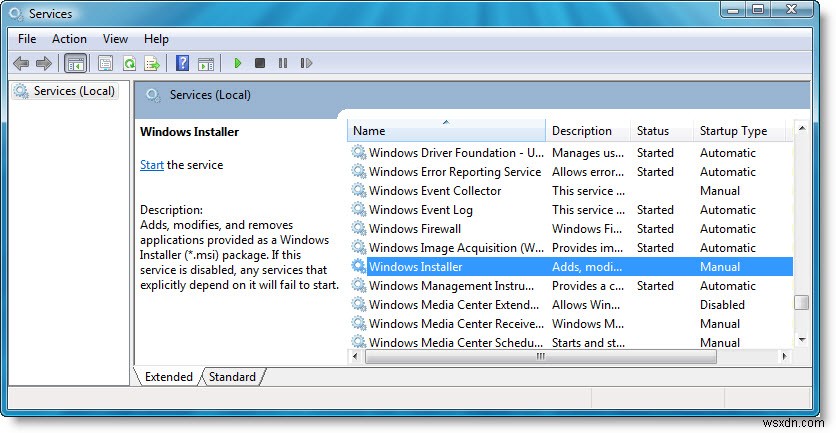Click gear icon of Windows Image Acquisition

(359, 247)
